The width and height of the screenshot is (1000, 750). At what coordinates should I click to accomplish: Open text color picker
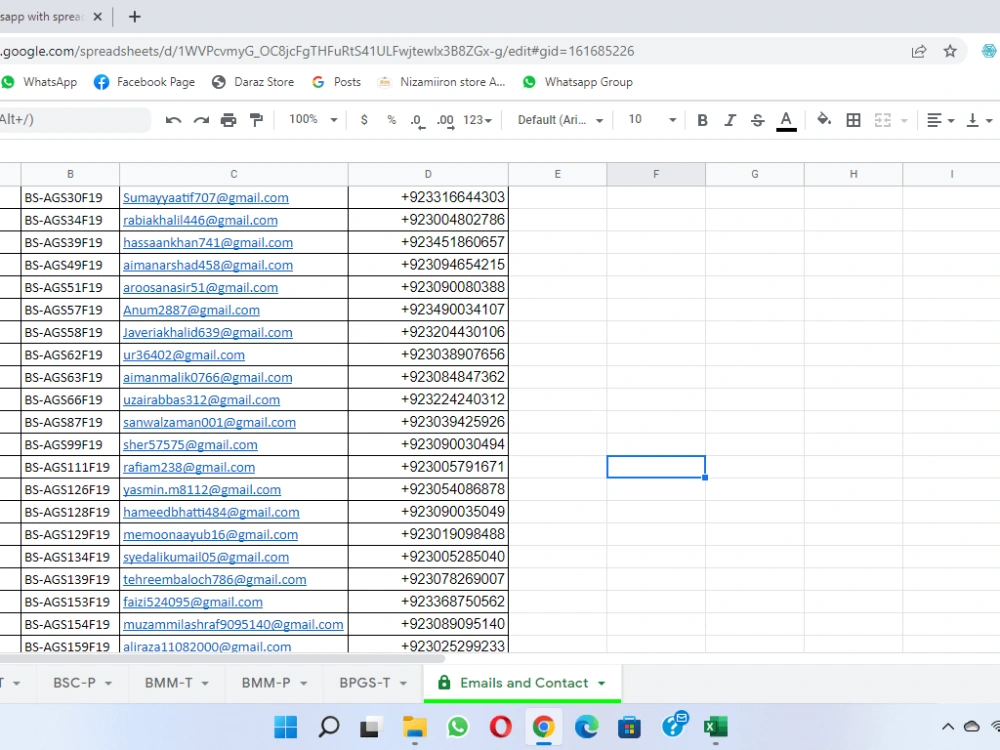point(786,121)
